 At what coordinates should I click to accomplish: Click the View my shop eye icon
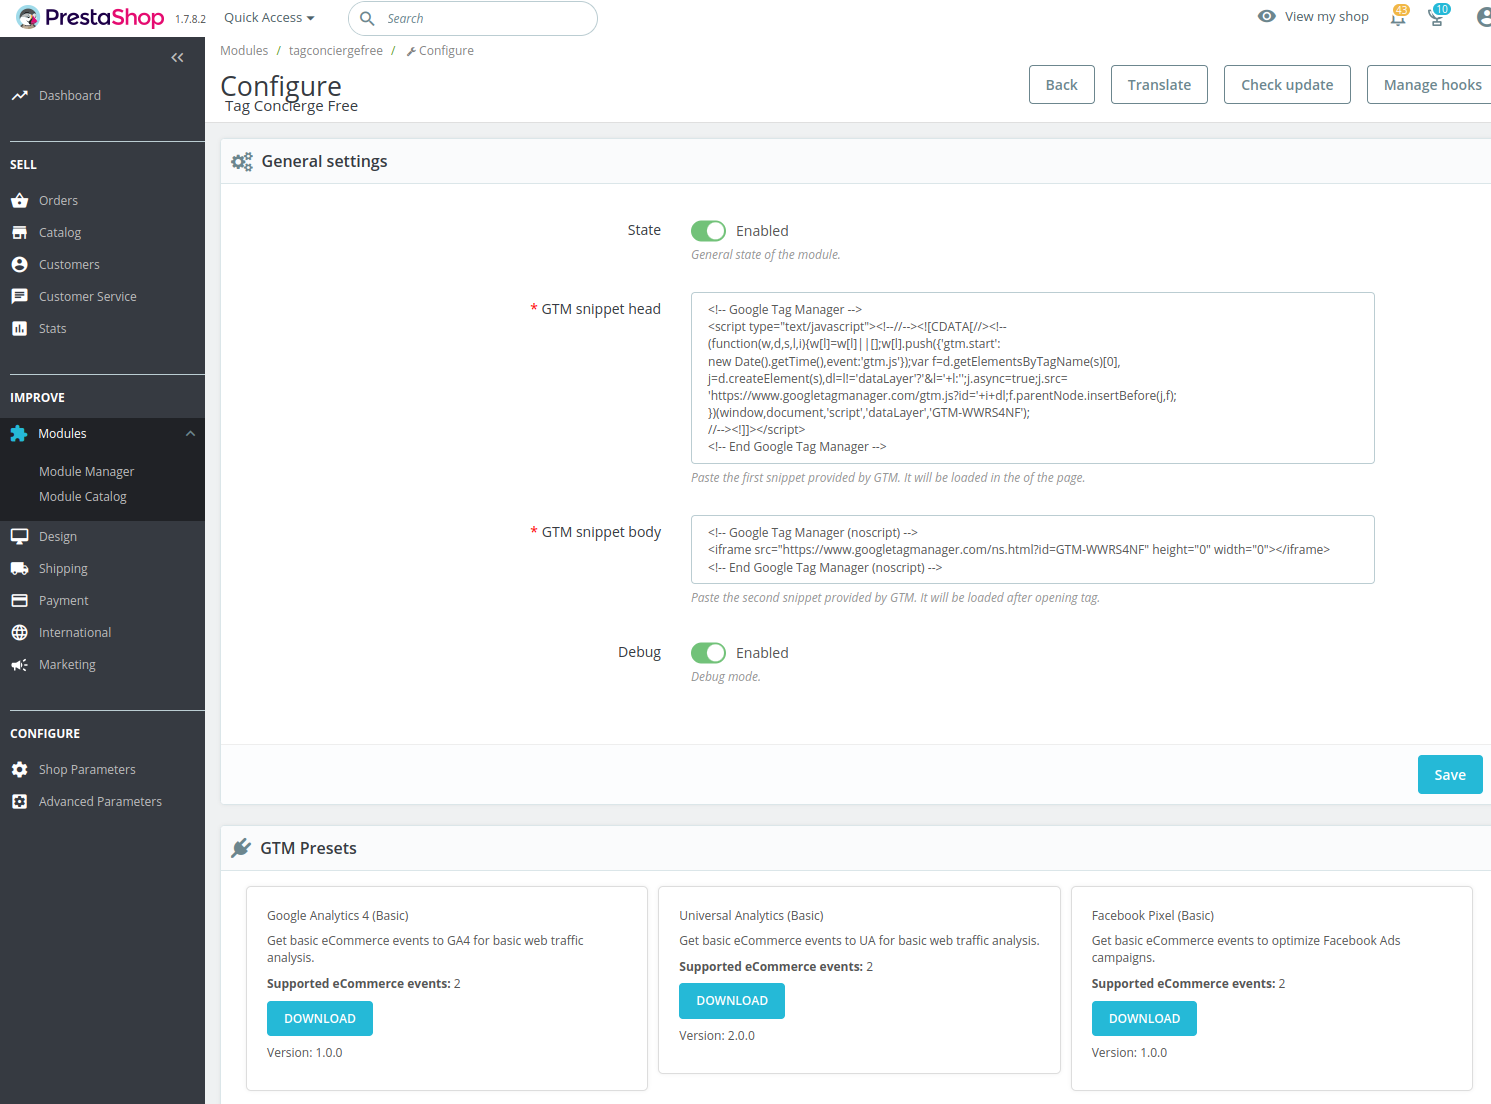pyautogui.click(x=1267, y=16)
